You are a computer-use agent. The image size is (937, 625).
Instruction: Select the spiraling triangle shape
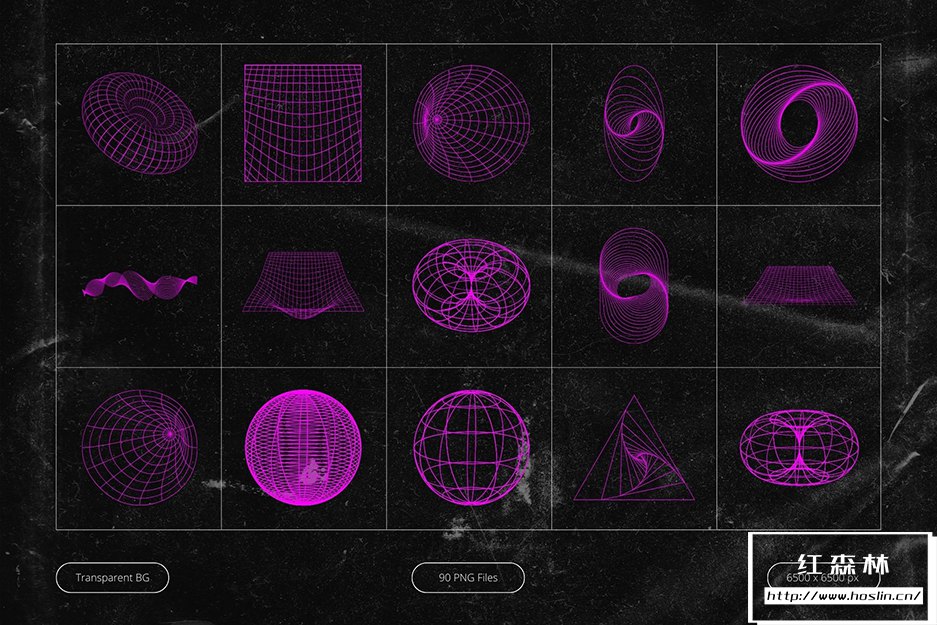(634, 448)
